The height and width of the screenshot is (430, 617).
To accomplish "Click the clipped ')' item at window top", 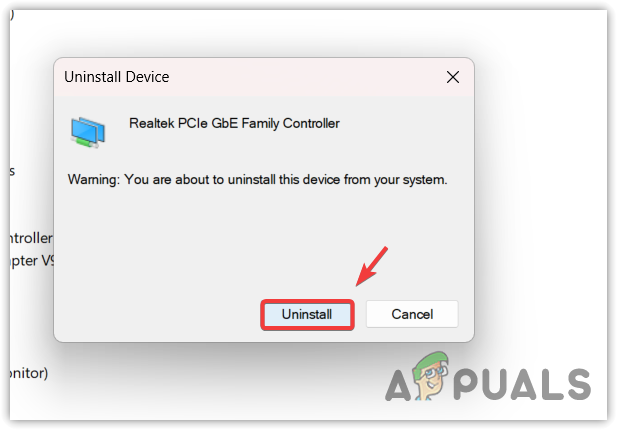I will coord(12,15).
